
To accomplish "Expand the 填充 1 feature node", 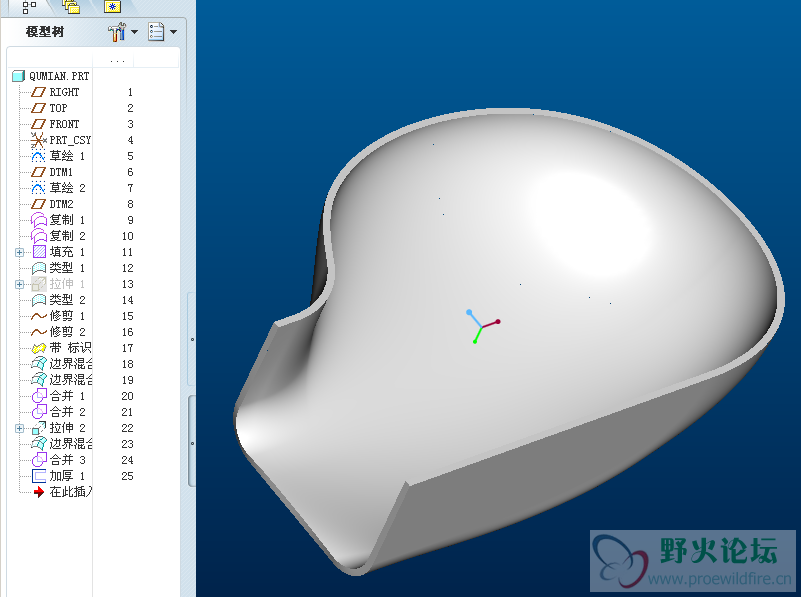I will coord(19,252).
